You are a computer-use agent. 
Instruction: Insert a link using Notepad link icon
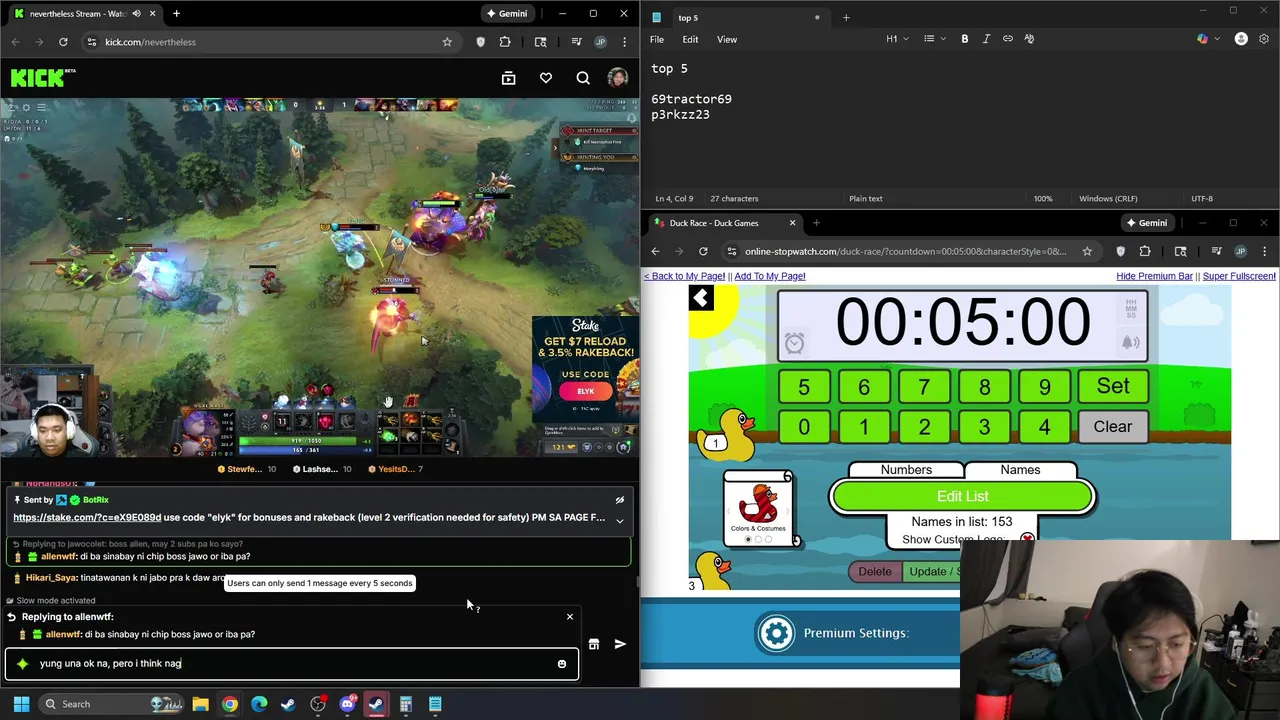coord(1008,39)
